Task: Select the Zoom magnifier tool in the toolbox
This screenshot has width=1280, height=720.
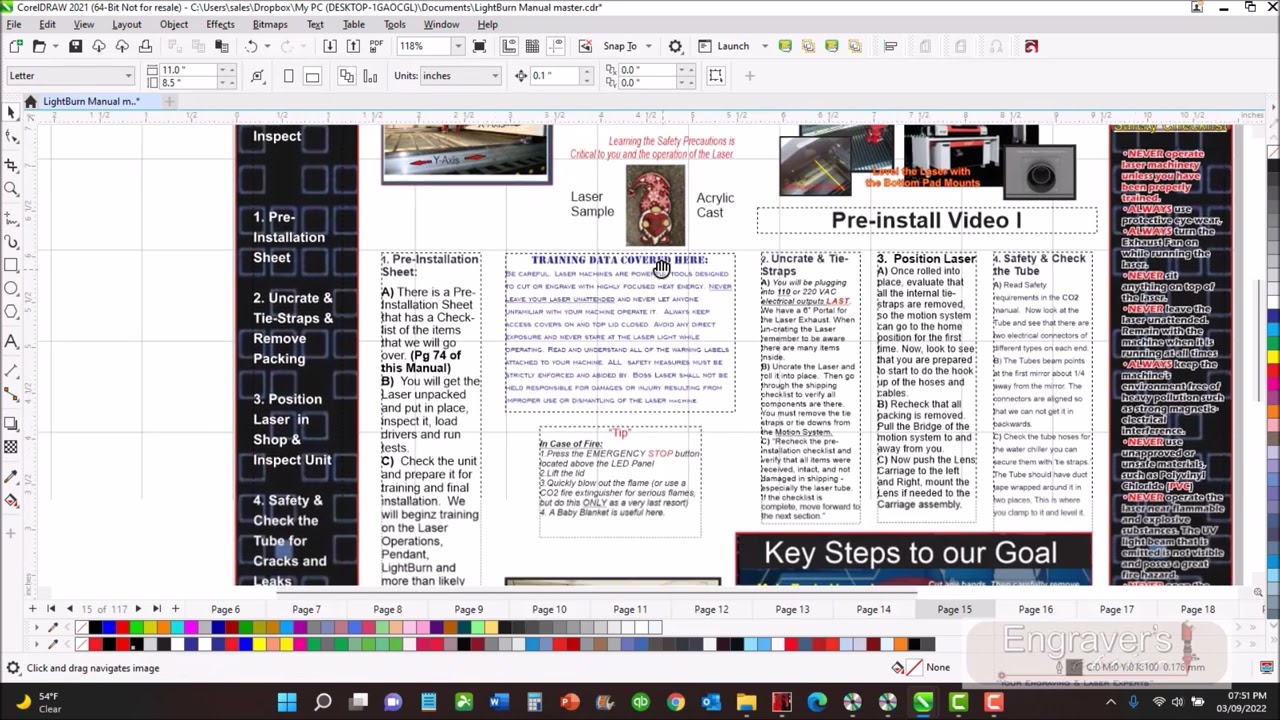Action: 12,189
